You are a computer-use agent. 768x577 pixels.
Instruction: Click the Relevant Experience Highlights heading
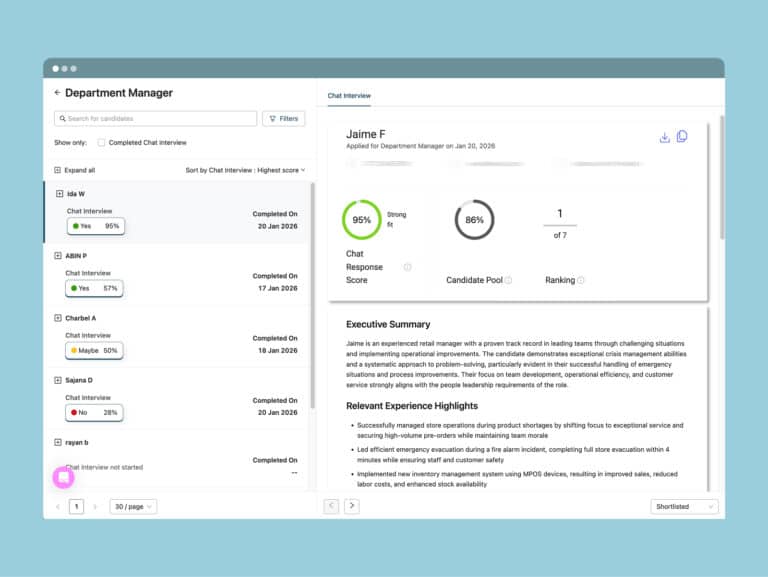(x=412, y=406)
